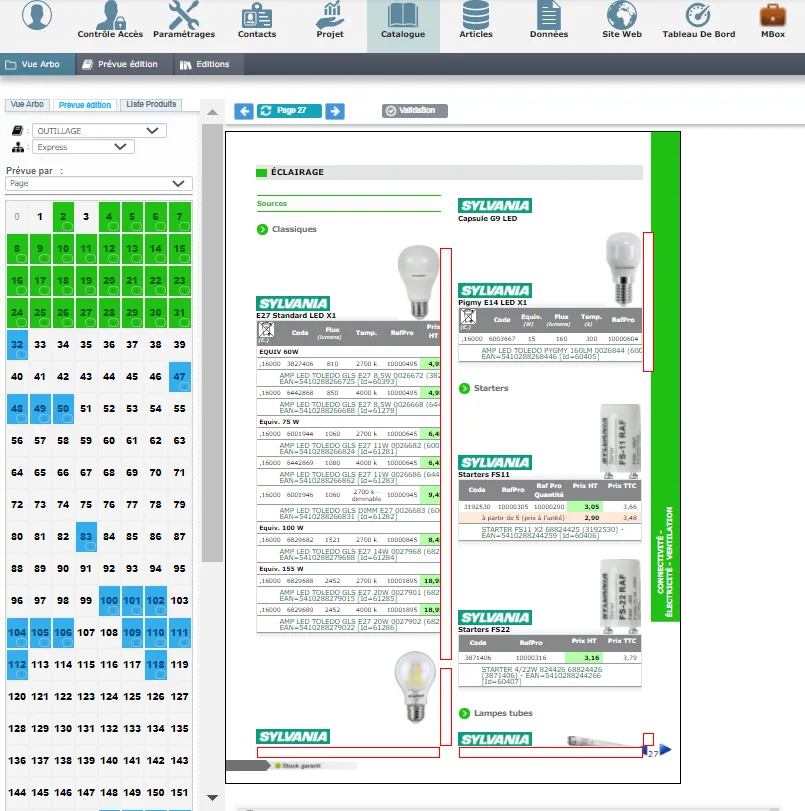The width and height of the screenshot is (805, 811).
Task: Open the user profile icon
Action: (x=37, y=16)
